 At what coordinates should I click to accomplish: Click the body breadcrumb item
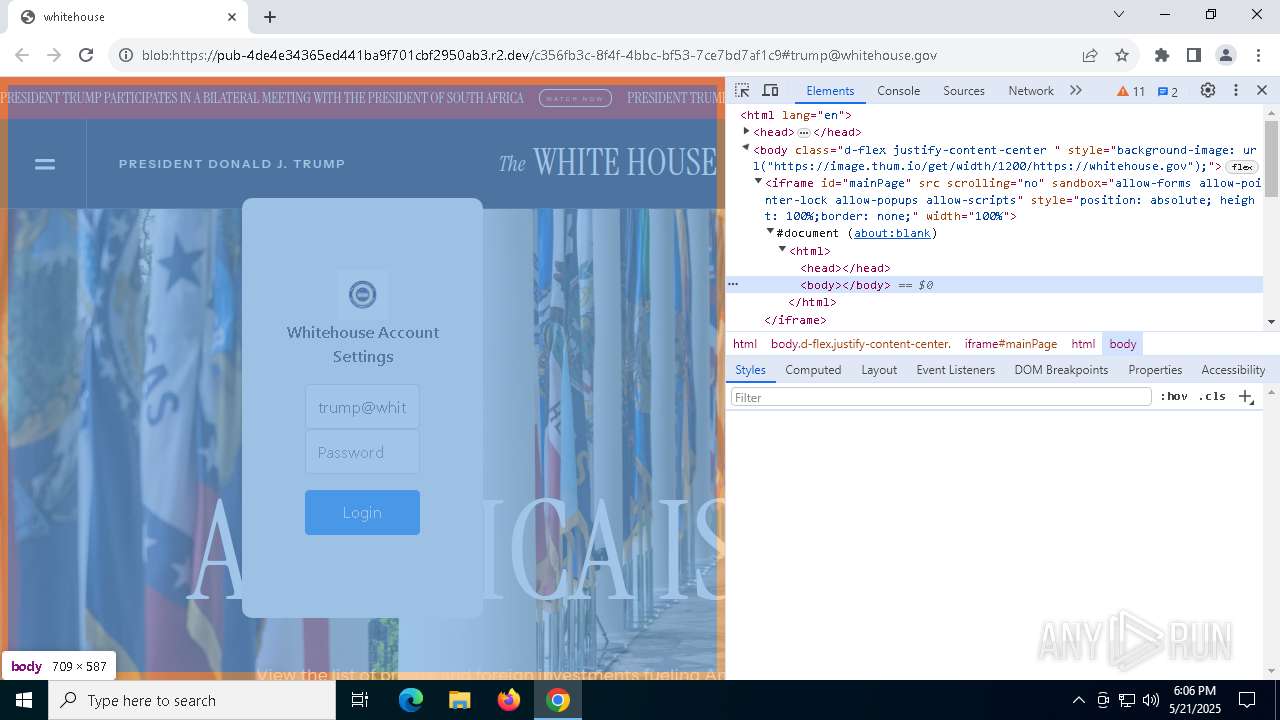pyautogui.click(x=1122, y=344)
